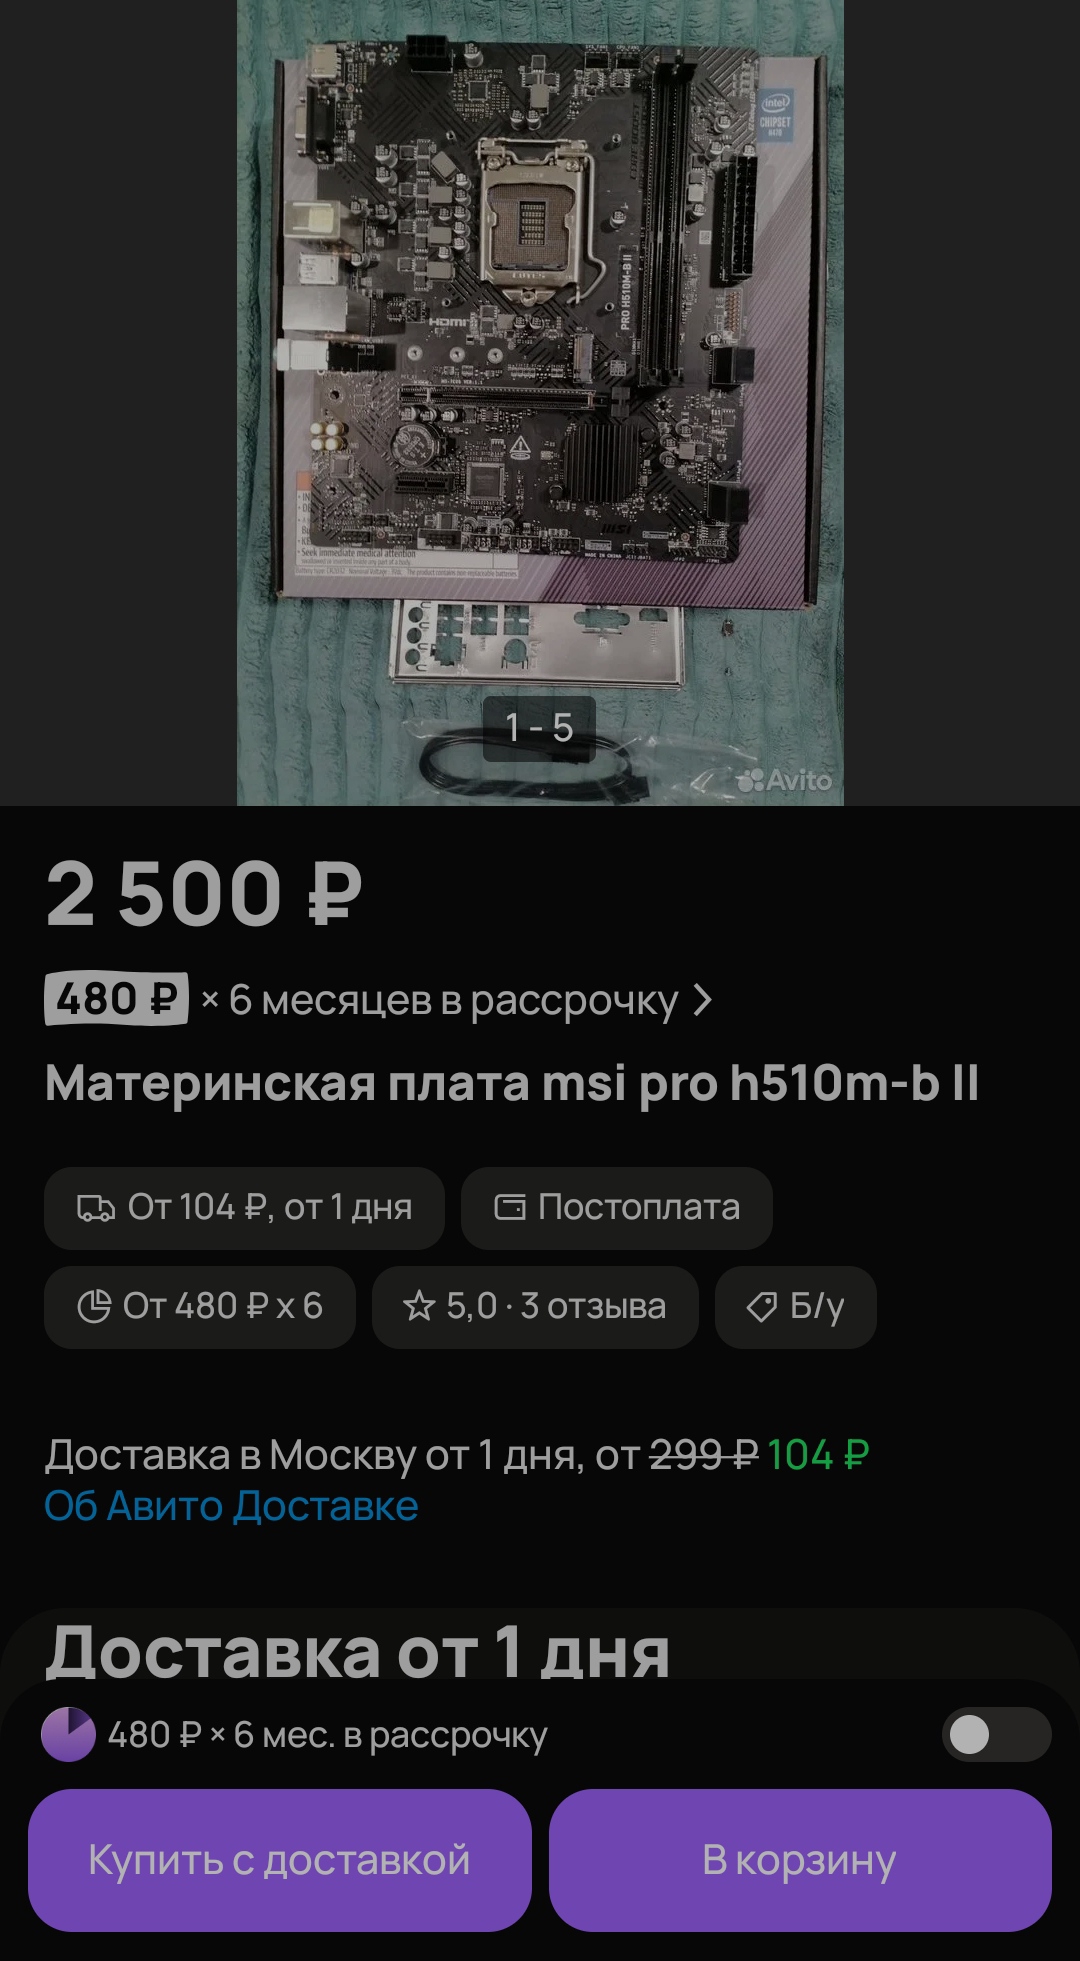Click the delivery truck icon
Viewport: 1080px width, 1961px height.
pyautogui.click(x=96, y=1208)
